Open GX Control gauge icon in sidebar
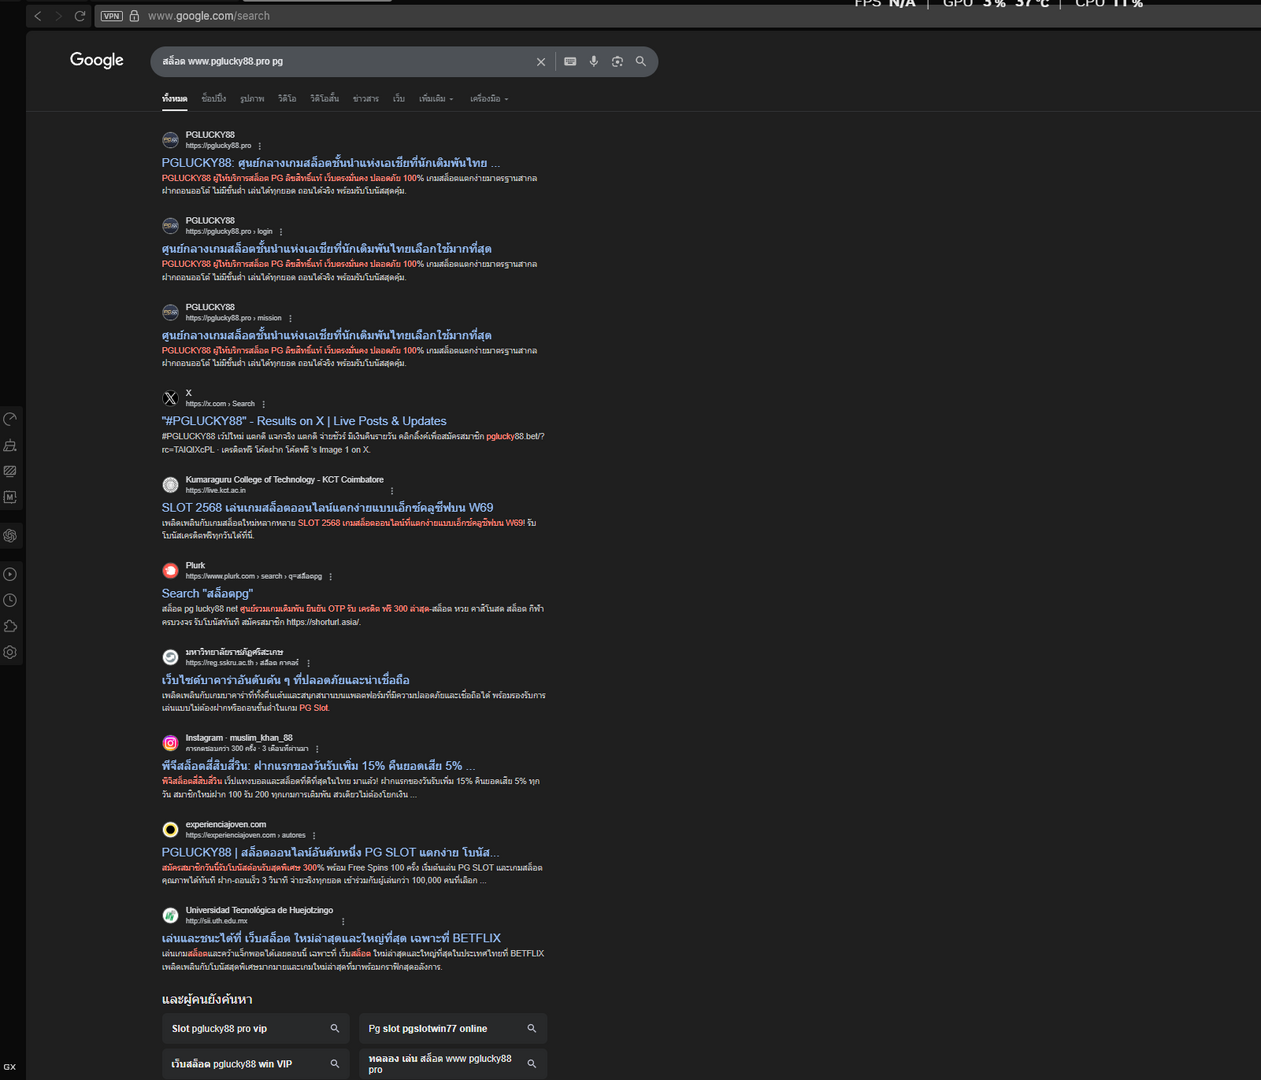Viewport: 1261px width, 1080px height. pos(10,419)
